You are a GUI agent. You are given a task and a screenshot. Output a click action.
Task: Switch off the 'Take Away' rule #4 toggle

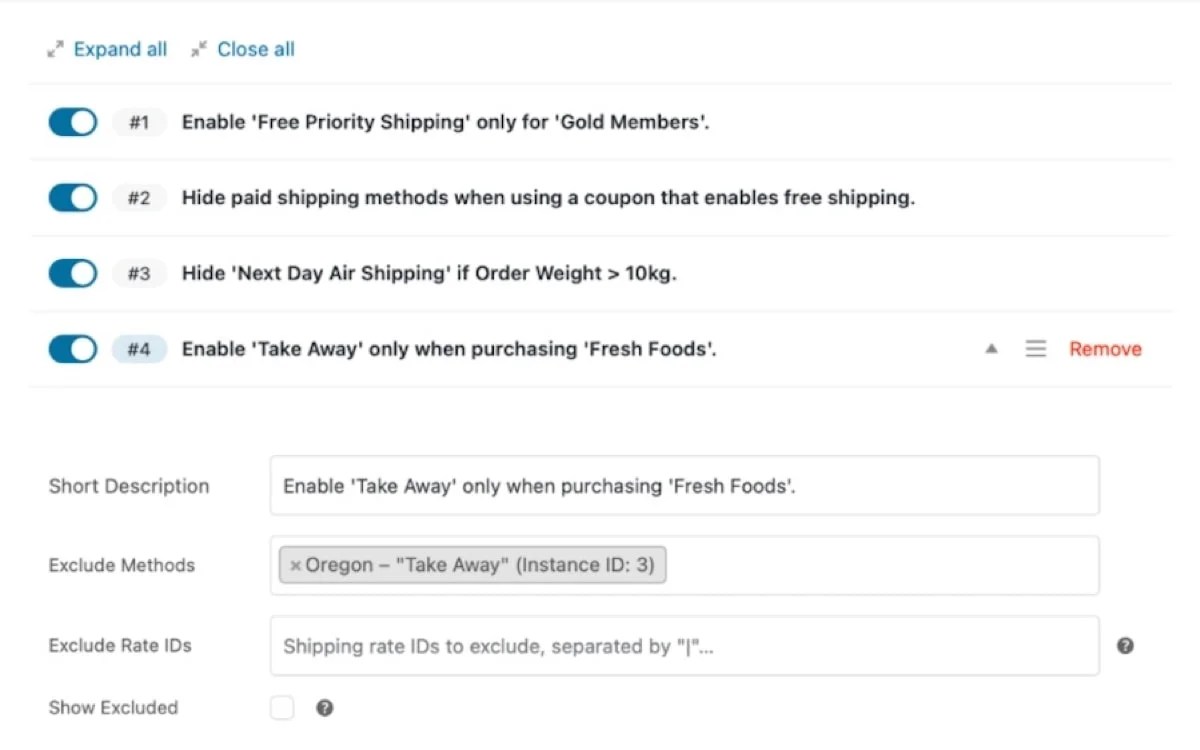point(71,348)
